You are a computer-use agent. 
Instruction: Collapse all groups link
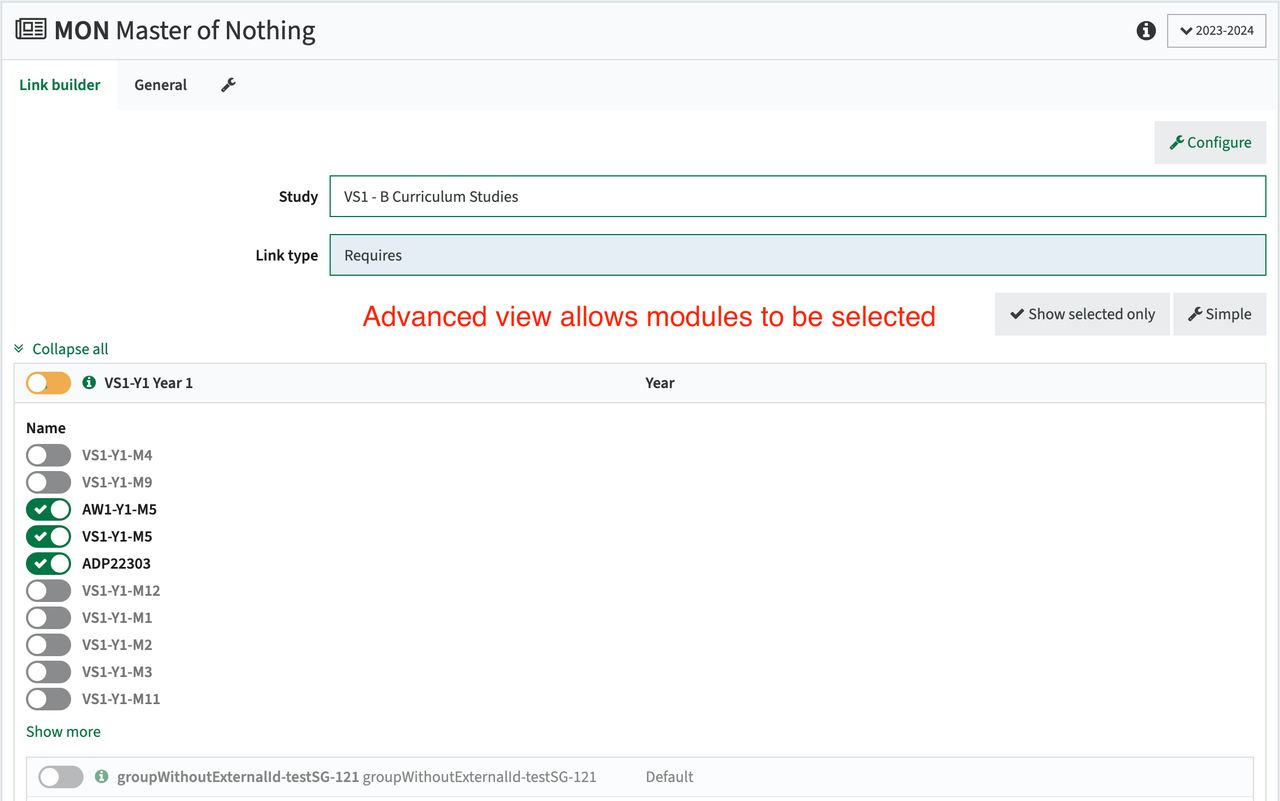(61, 349)
